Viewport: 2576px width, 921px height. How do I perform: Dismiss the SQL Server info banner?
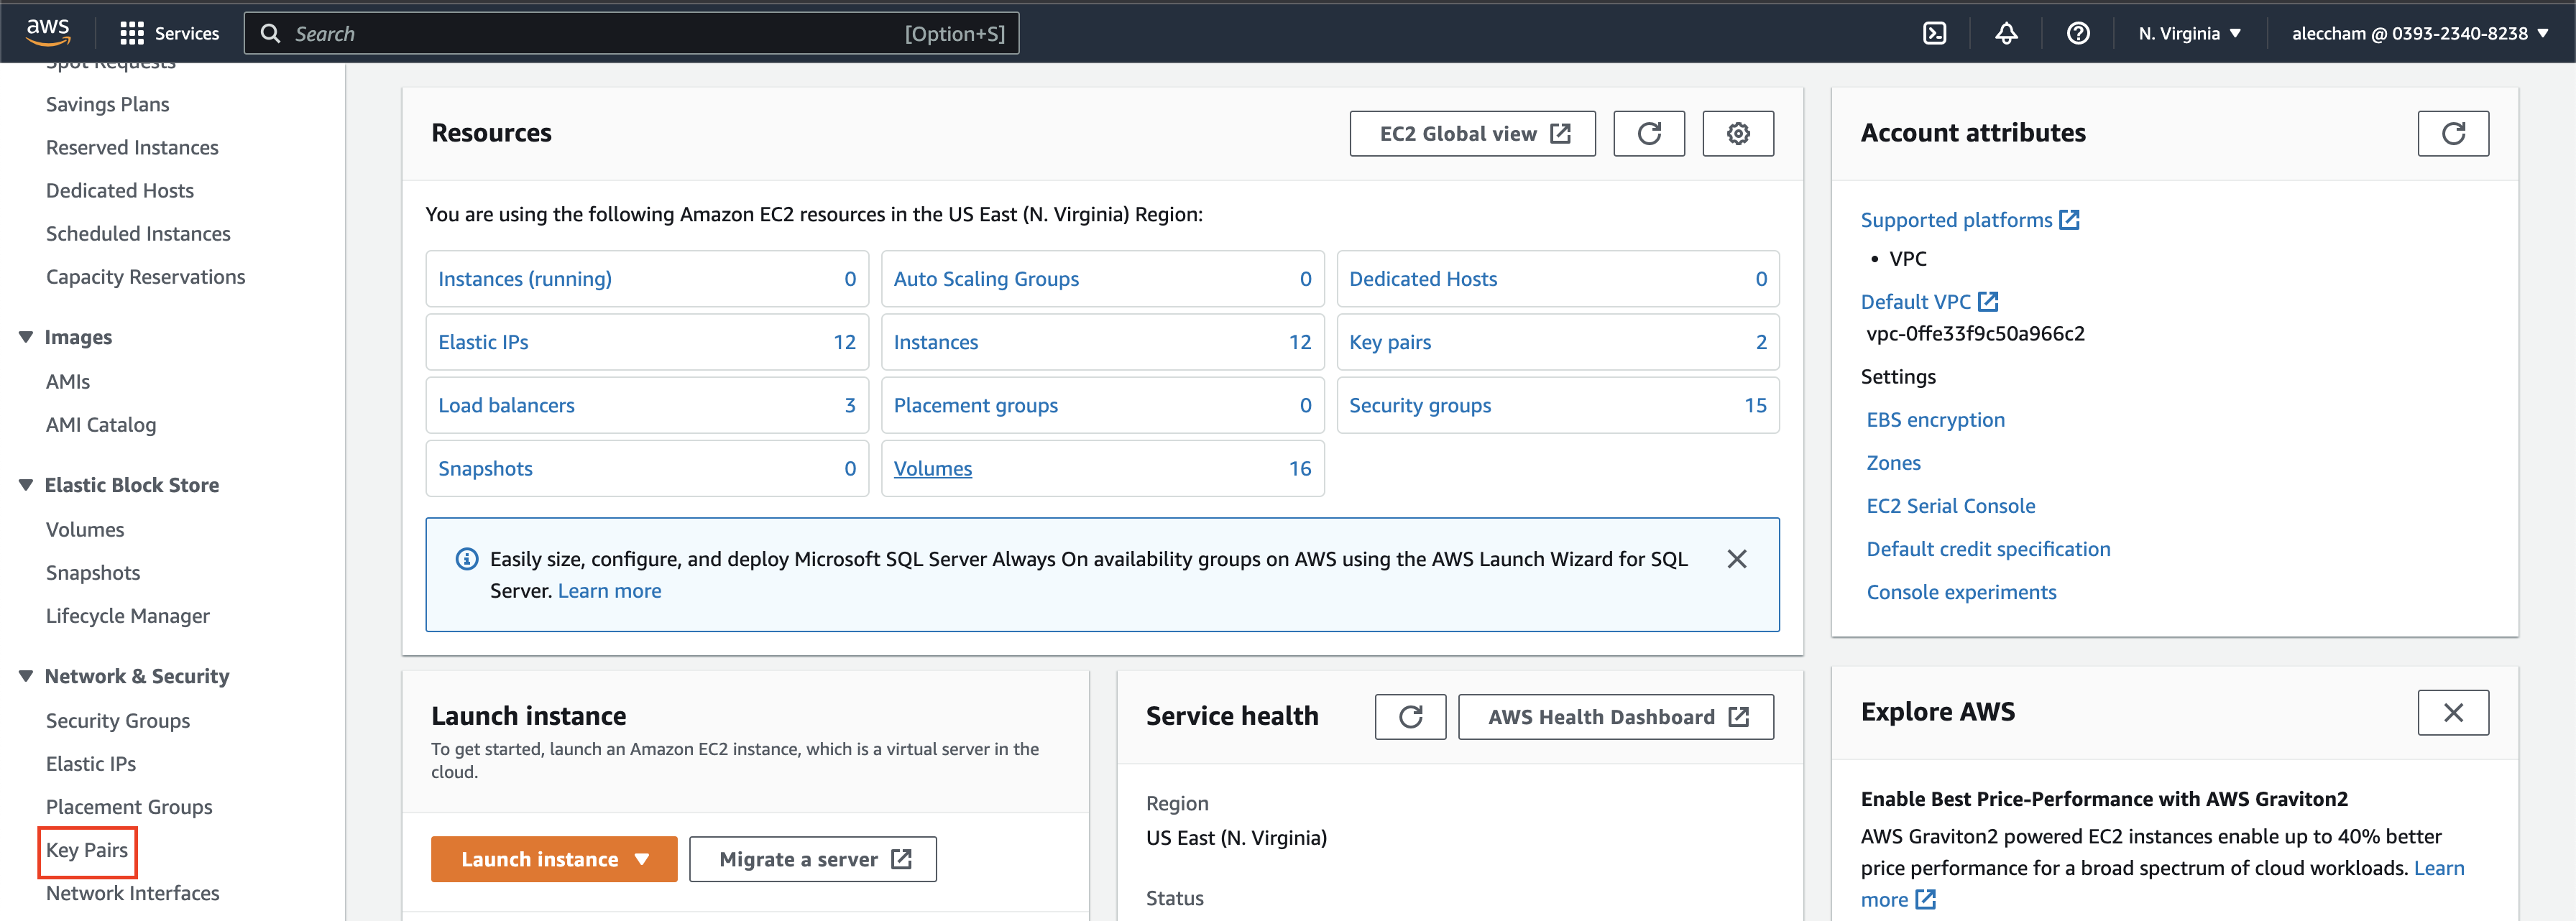coord(1737,559)
